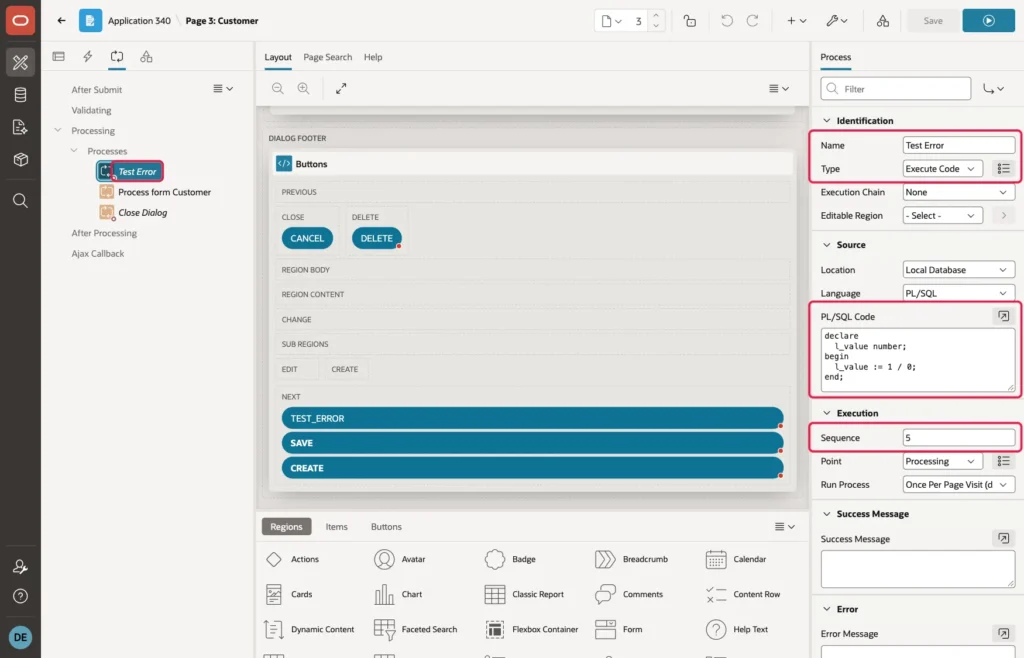This screenshot has height=658, width=1024.
Task: Open the Language dropdown
Action: [x=958, y=293]
